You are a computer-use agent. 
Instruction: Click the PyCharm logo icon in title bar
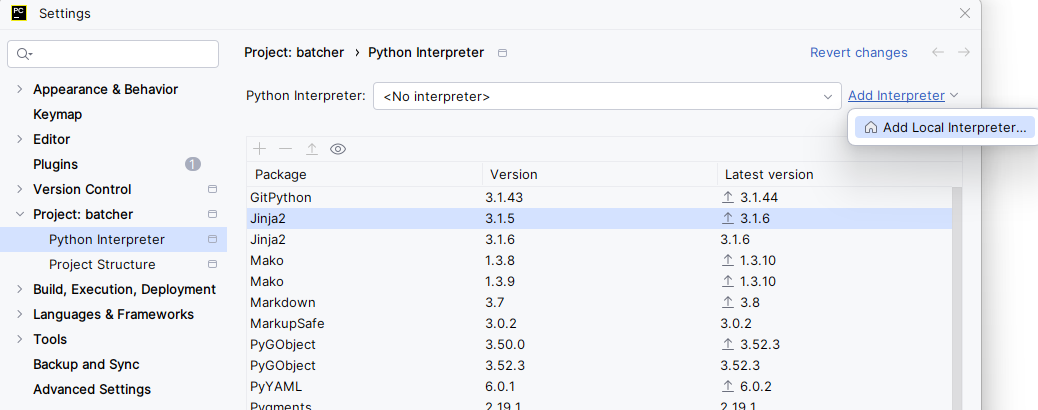[19, 13]
